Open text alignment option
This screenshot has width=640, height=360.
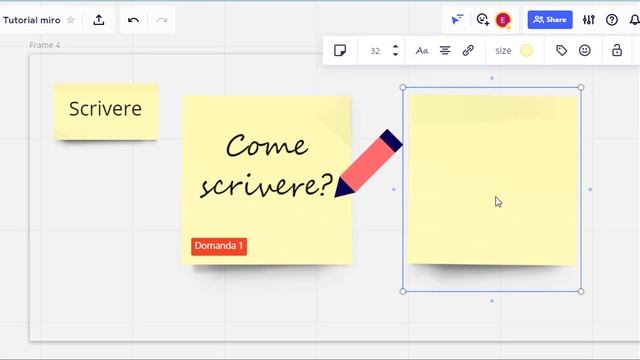click(x=445, y=51)
